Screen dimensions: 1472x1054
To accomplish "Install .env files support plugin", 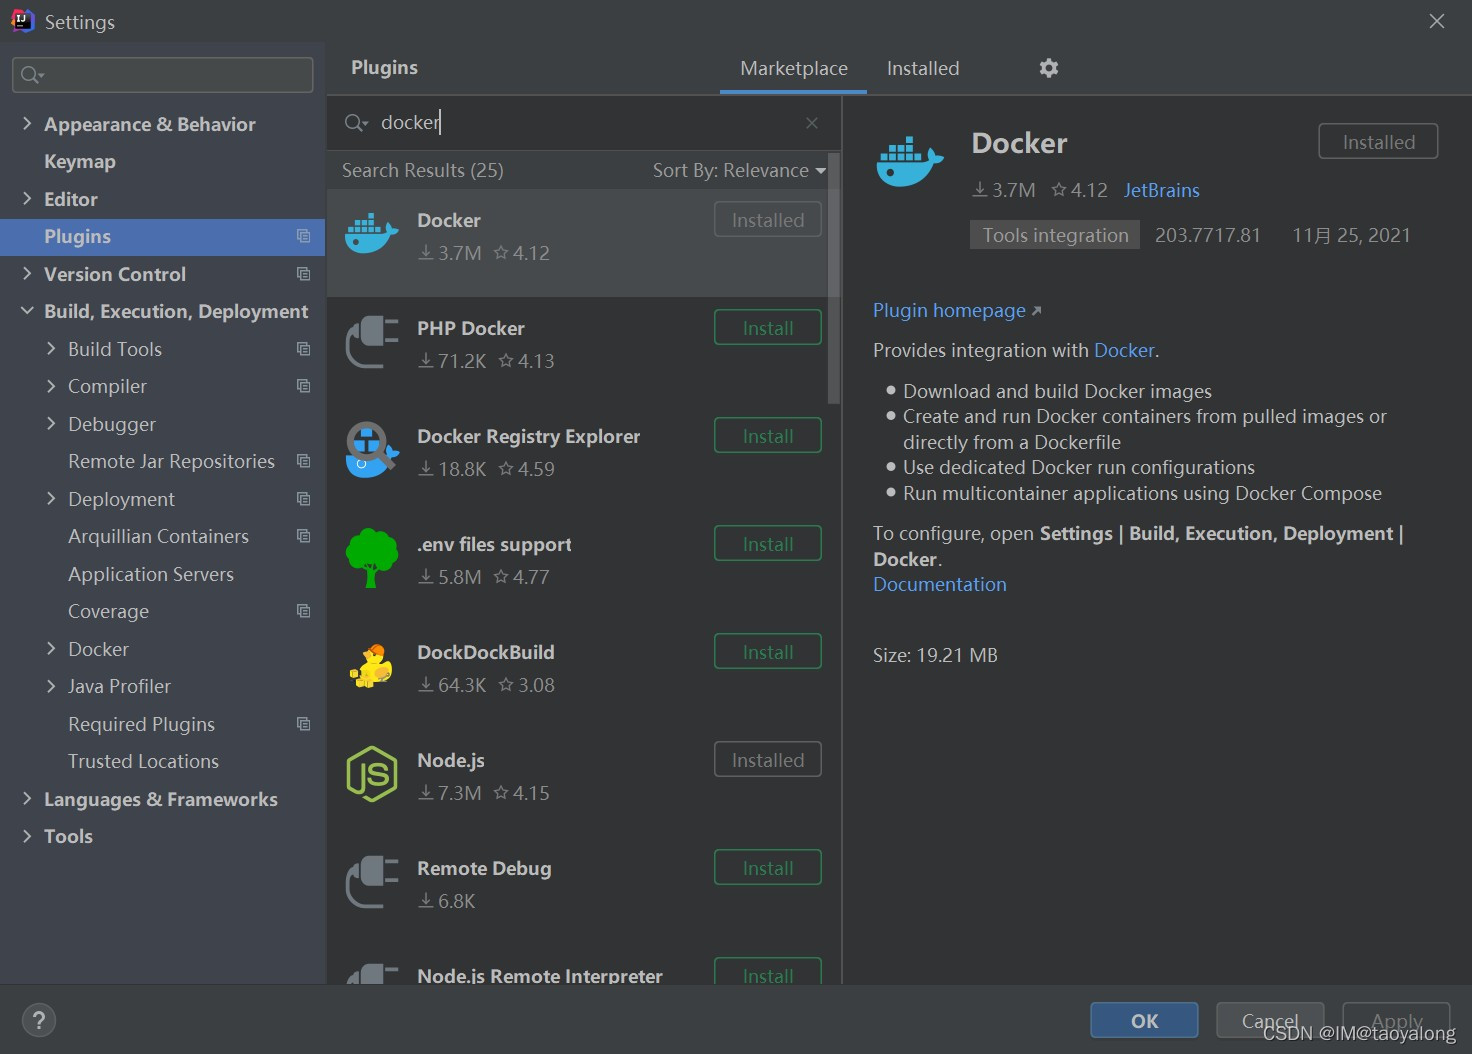I will point(768,544).
